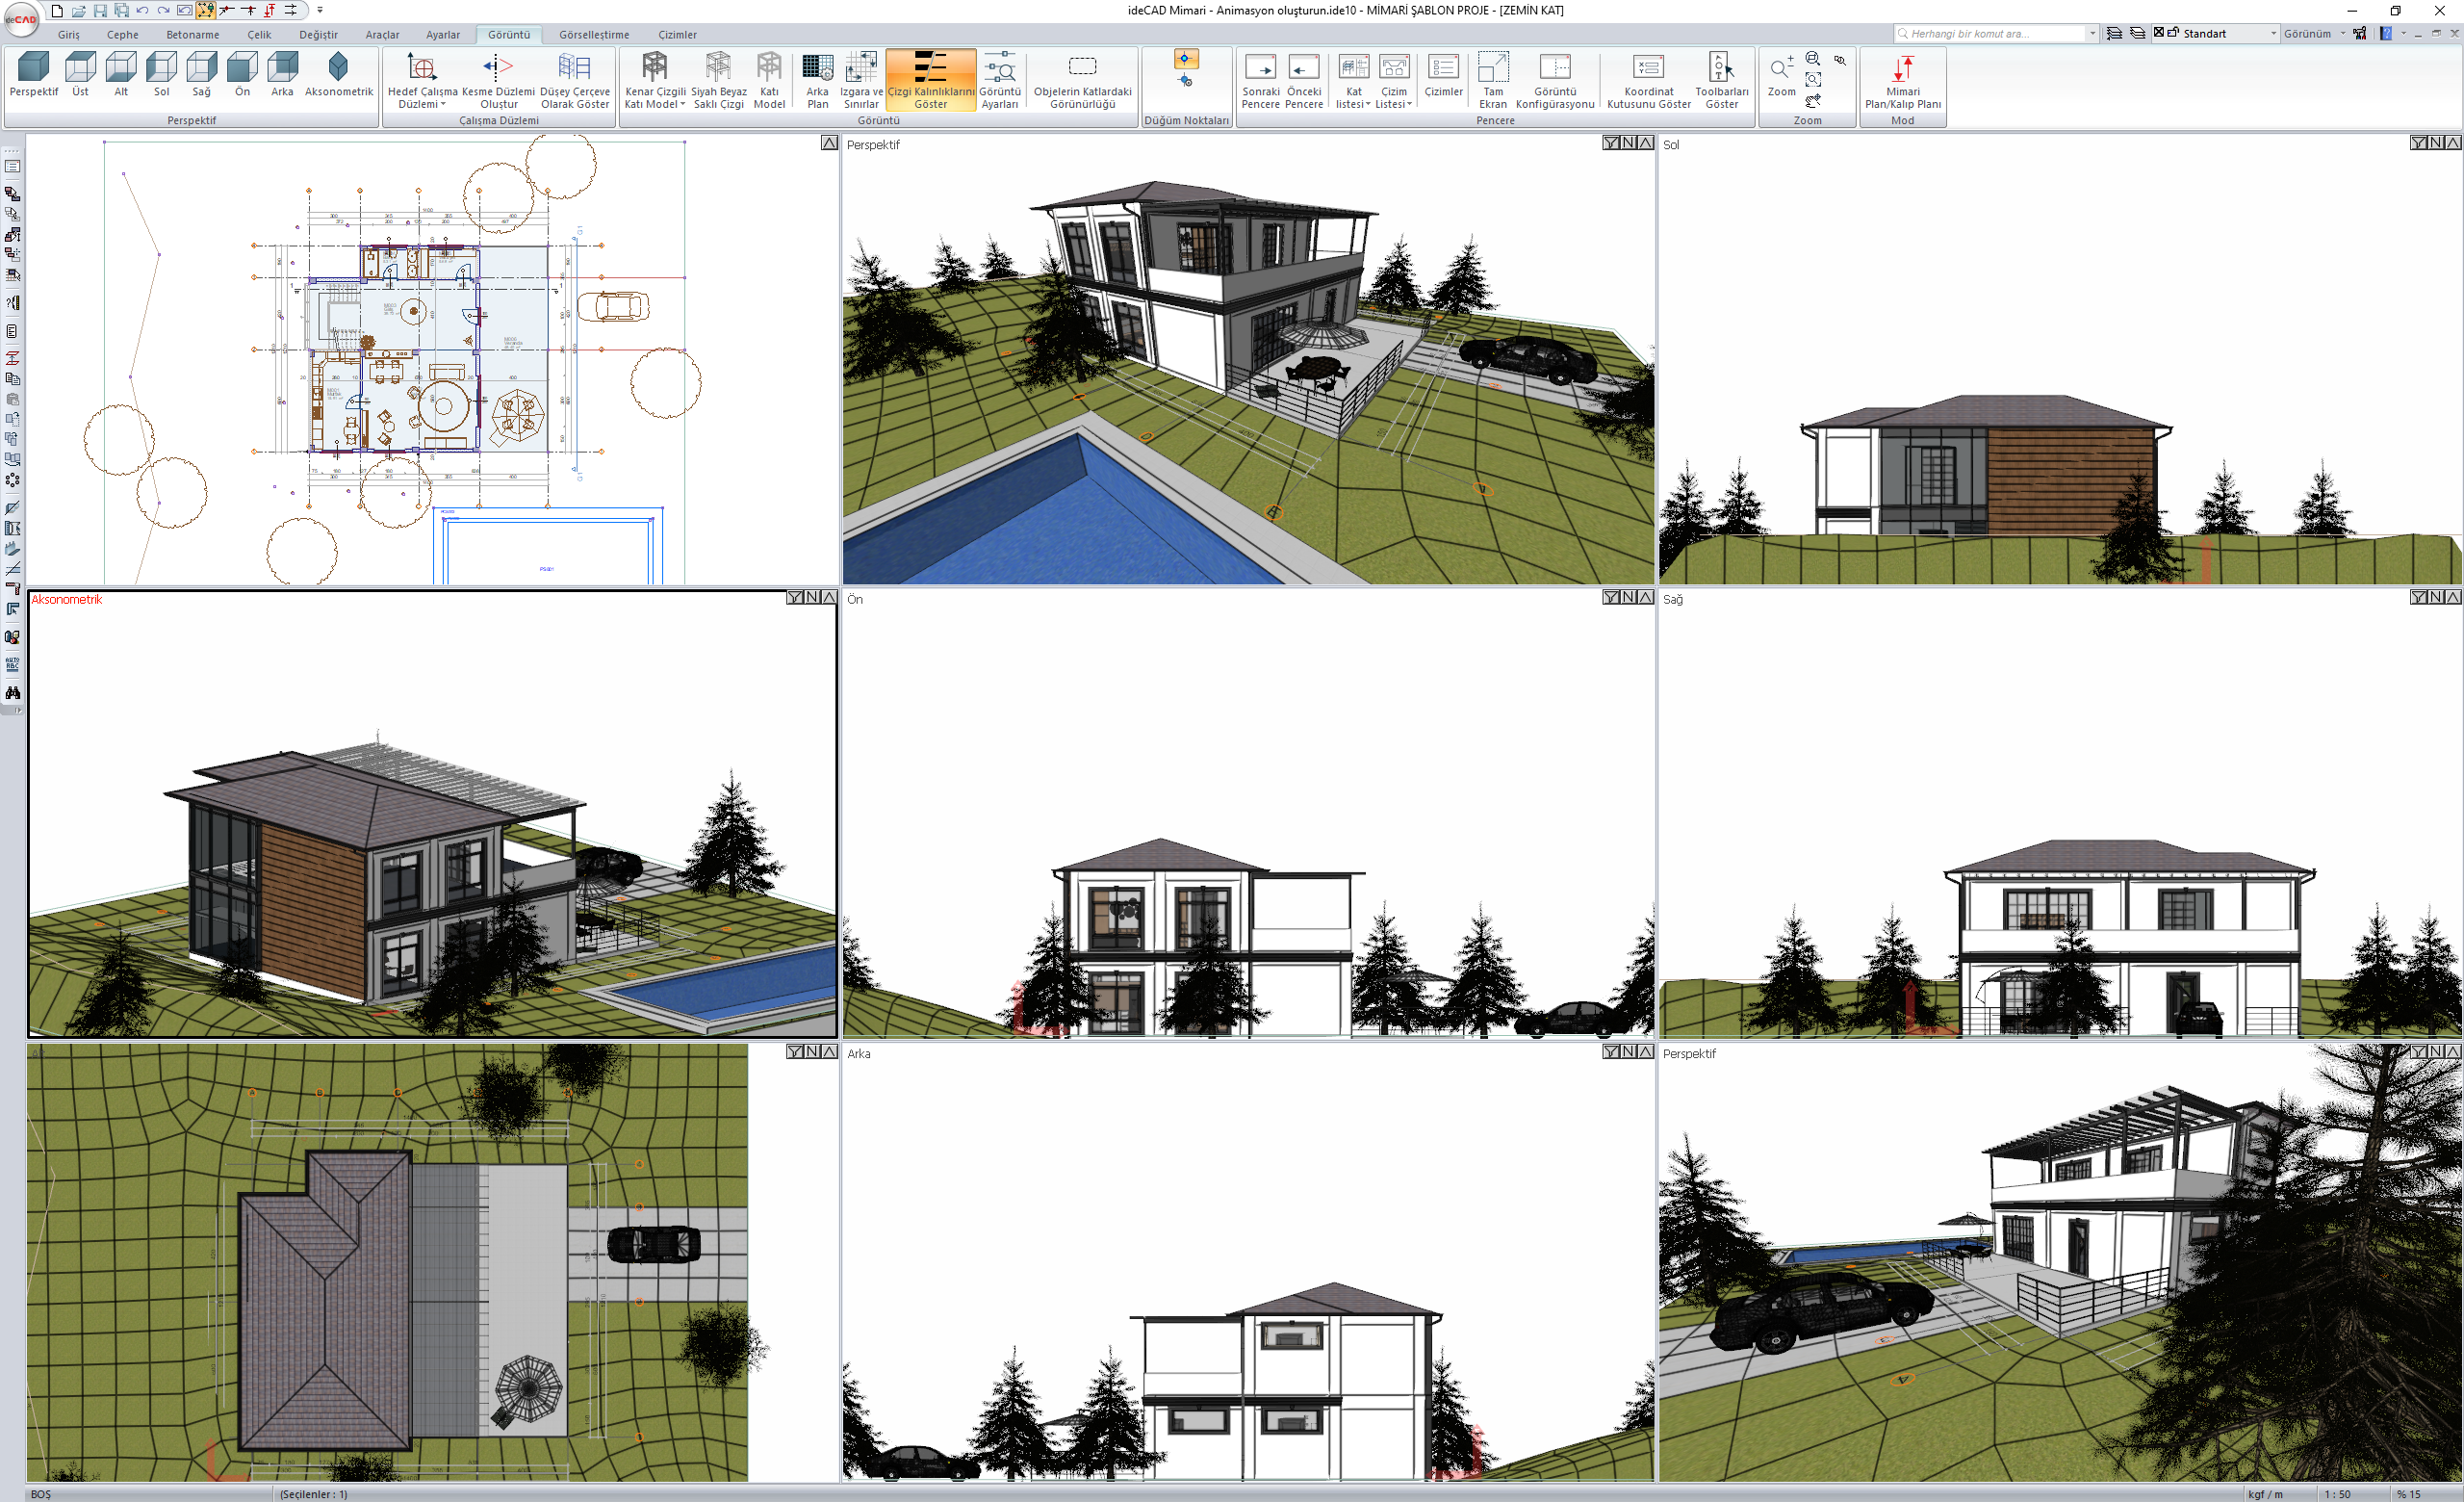Click Mimari Plan/Kalıp Planı mode icon
Viewport: 2464px width, 1502px height.
(1902, 68)
